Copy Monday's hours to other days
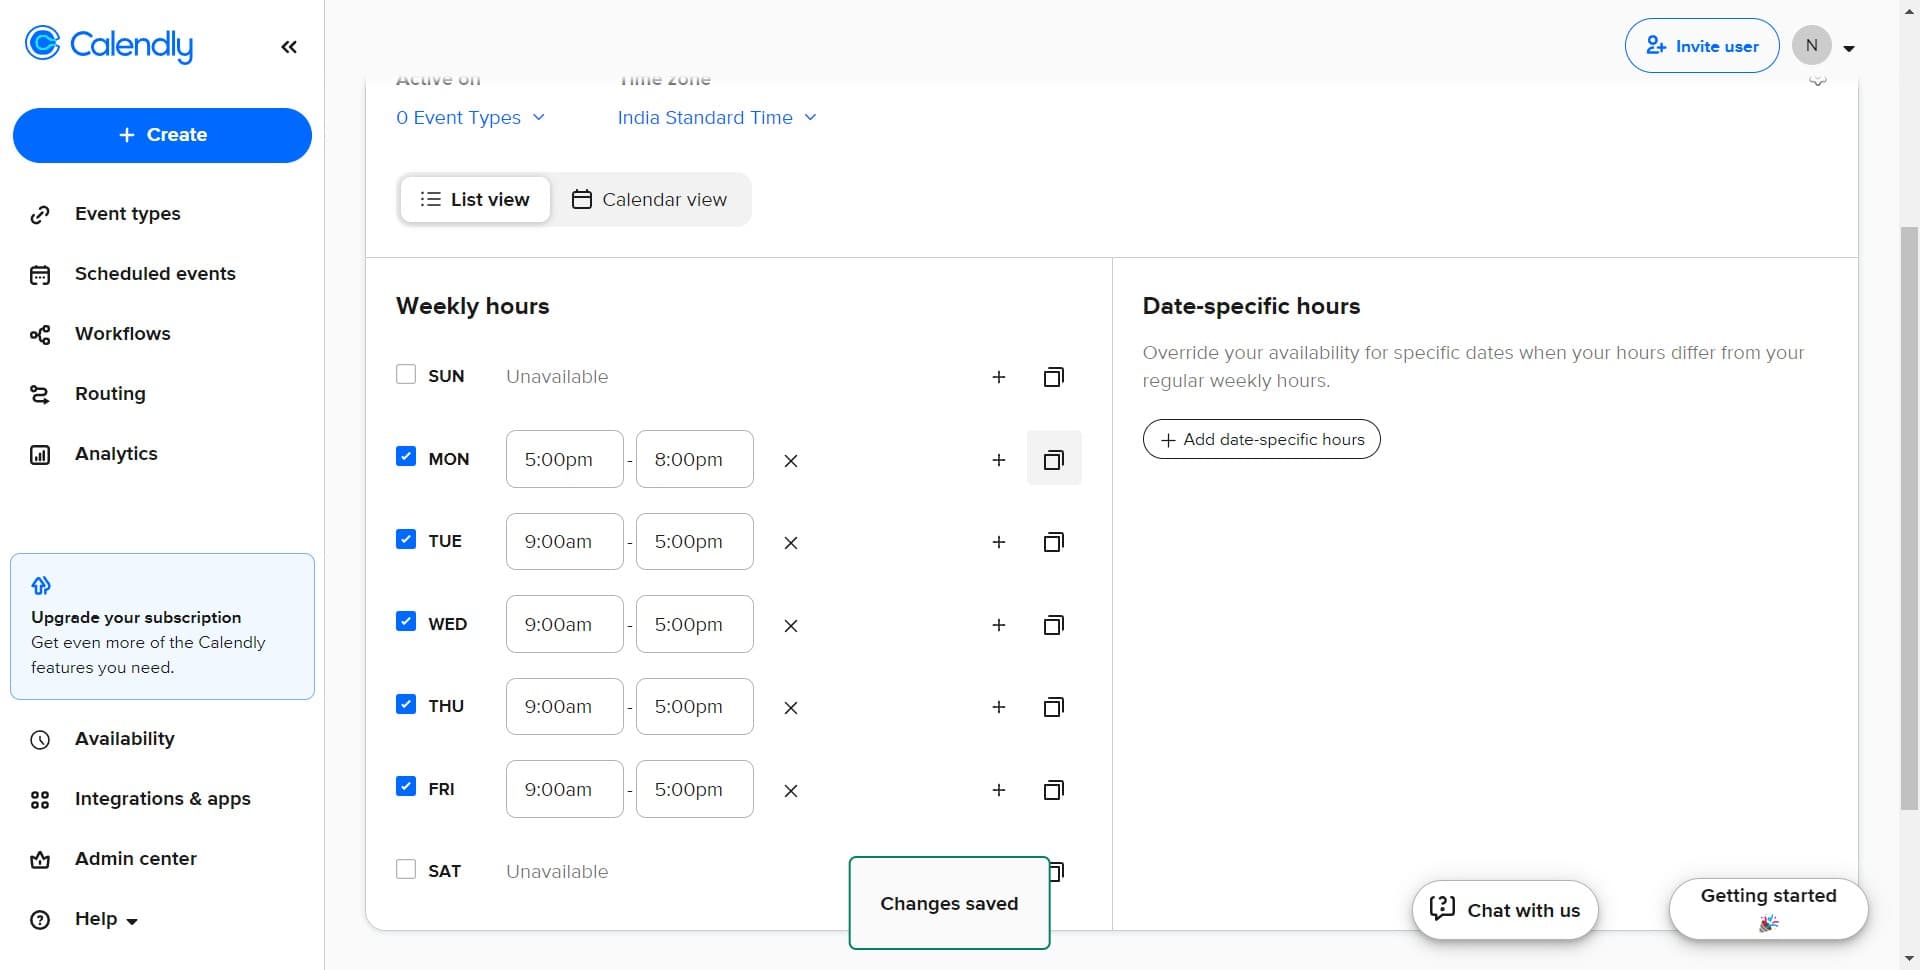Screen dimensions: 1920x970 tap(1053, 460)
